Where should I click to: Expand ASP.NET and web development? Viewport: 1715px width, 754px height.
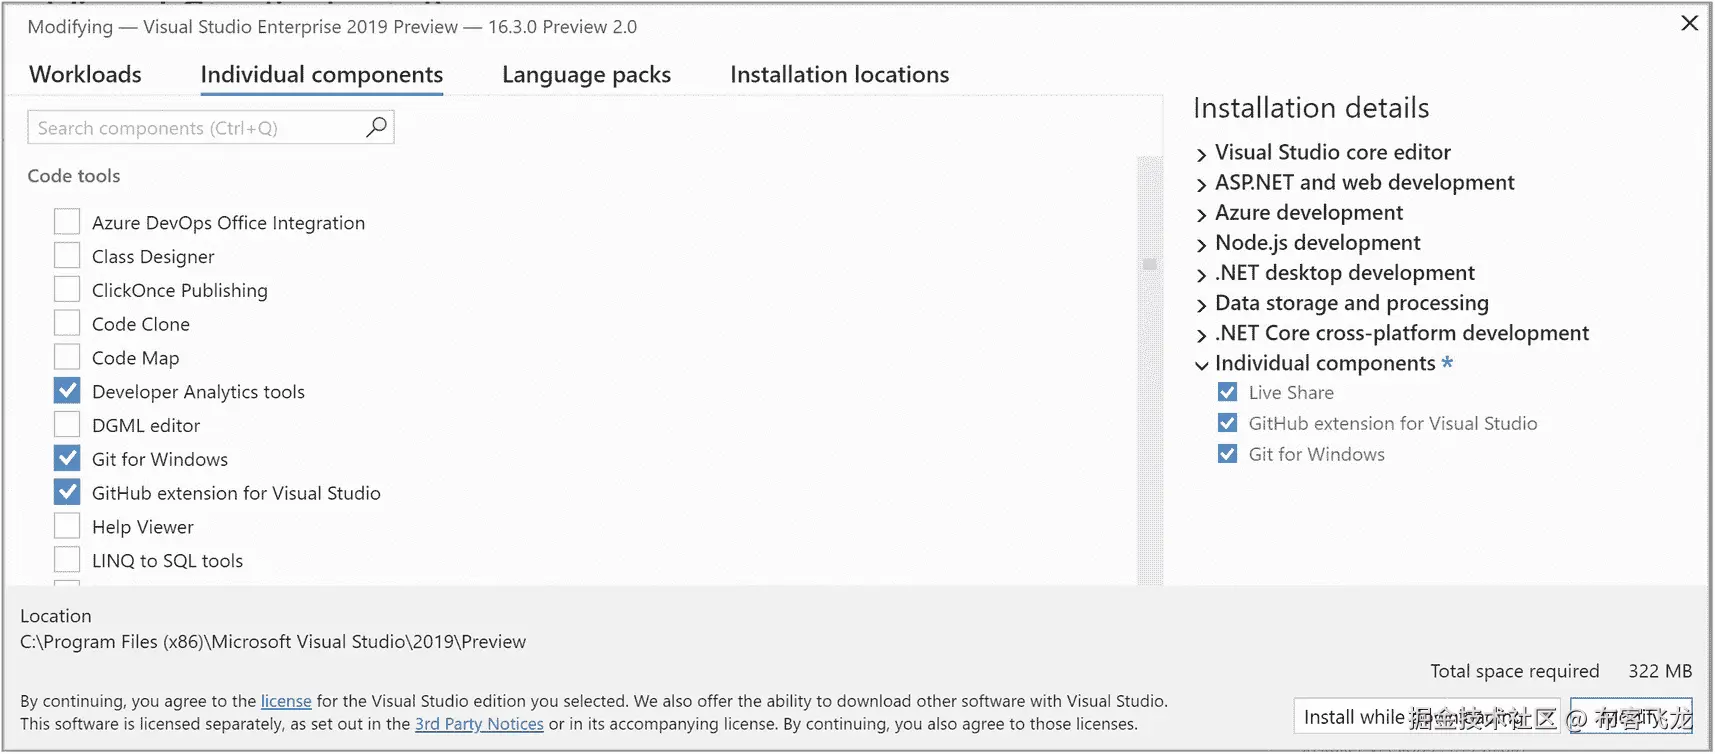(1202, 184)
